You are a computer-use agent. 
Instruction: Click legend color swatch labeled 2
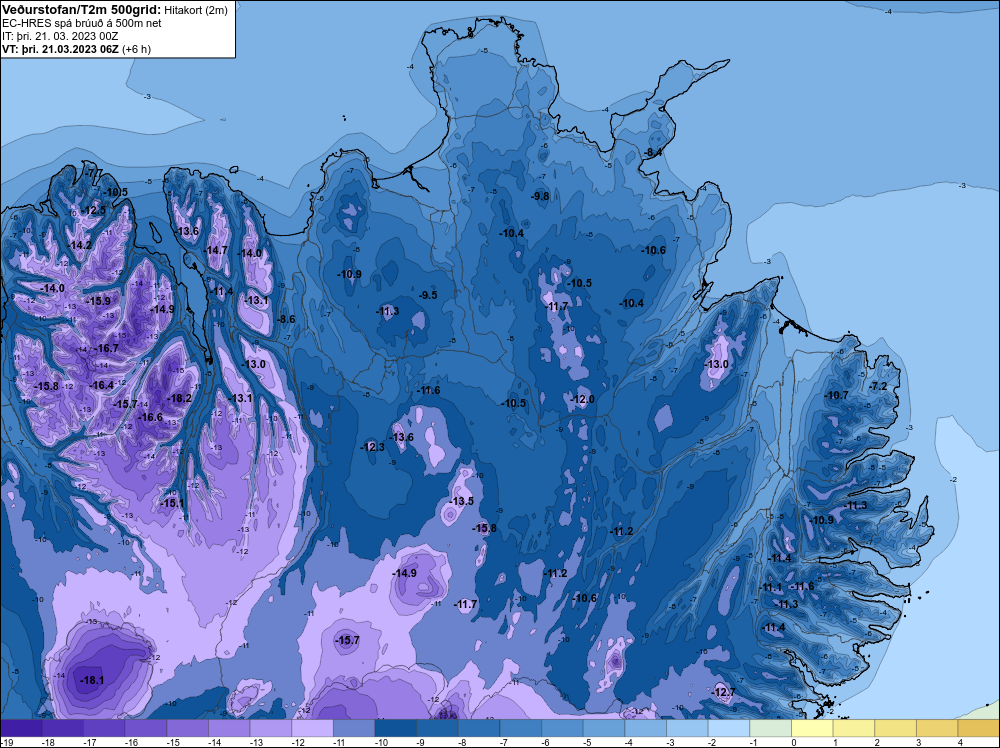coord(895,728)
